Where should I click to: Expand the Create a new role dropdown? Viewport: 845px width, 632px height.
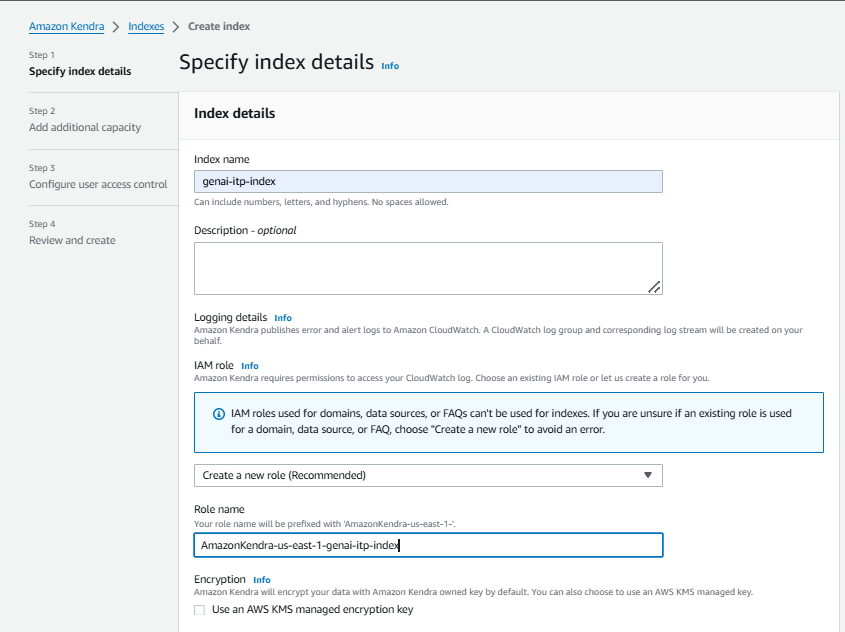tap(427, 475)
